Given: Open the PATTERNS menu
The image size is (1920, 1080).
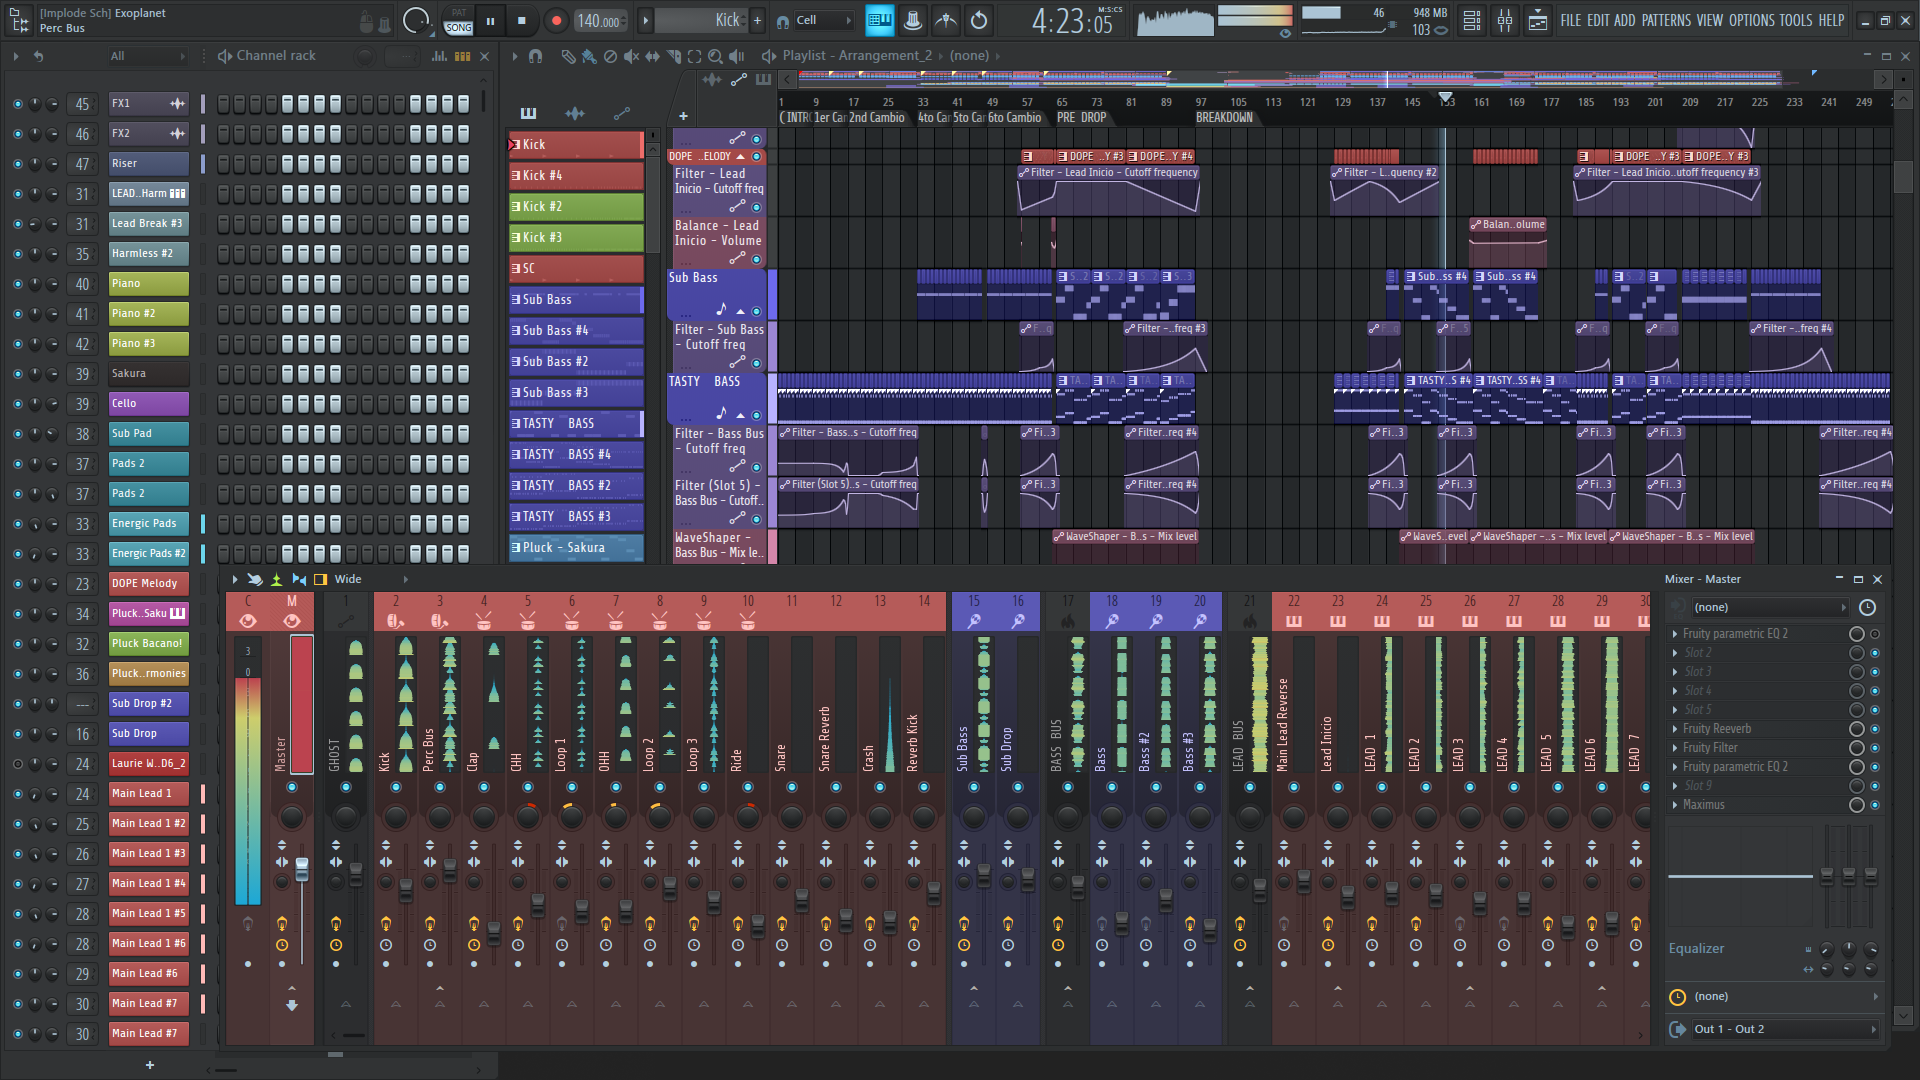Looking at the screenshot, I should click(x=1666, y=20).
